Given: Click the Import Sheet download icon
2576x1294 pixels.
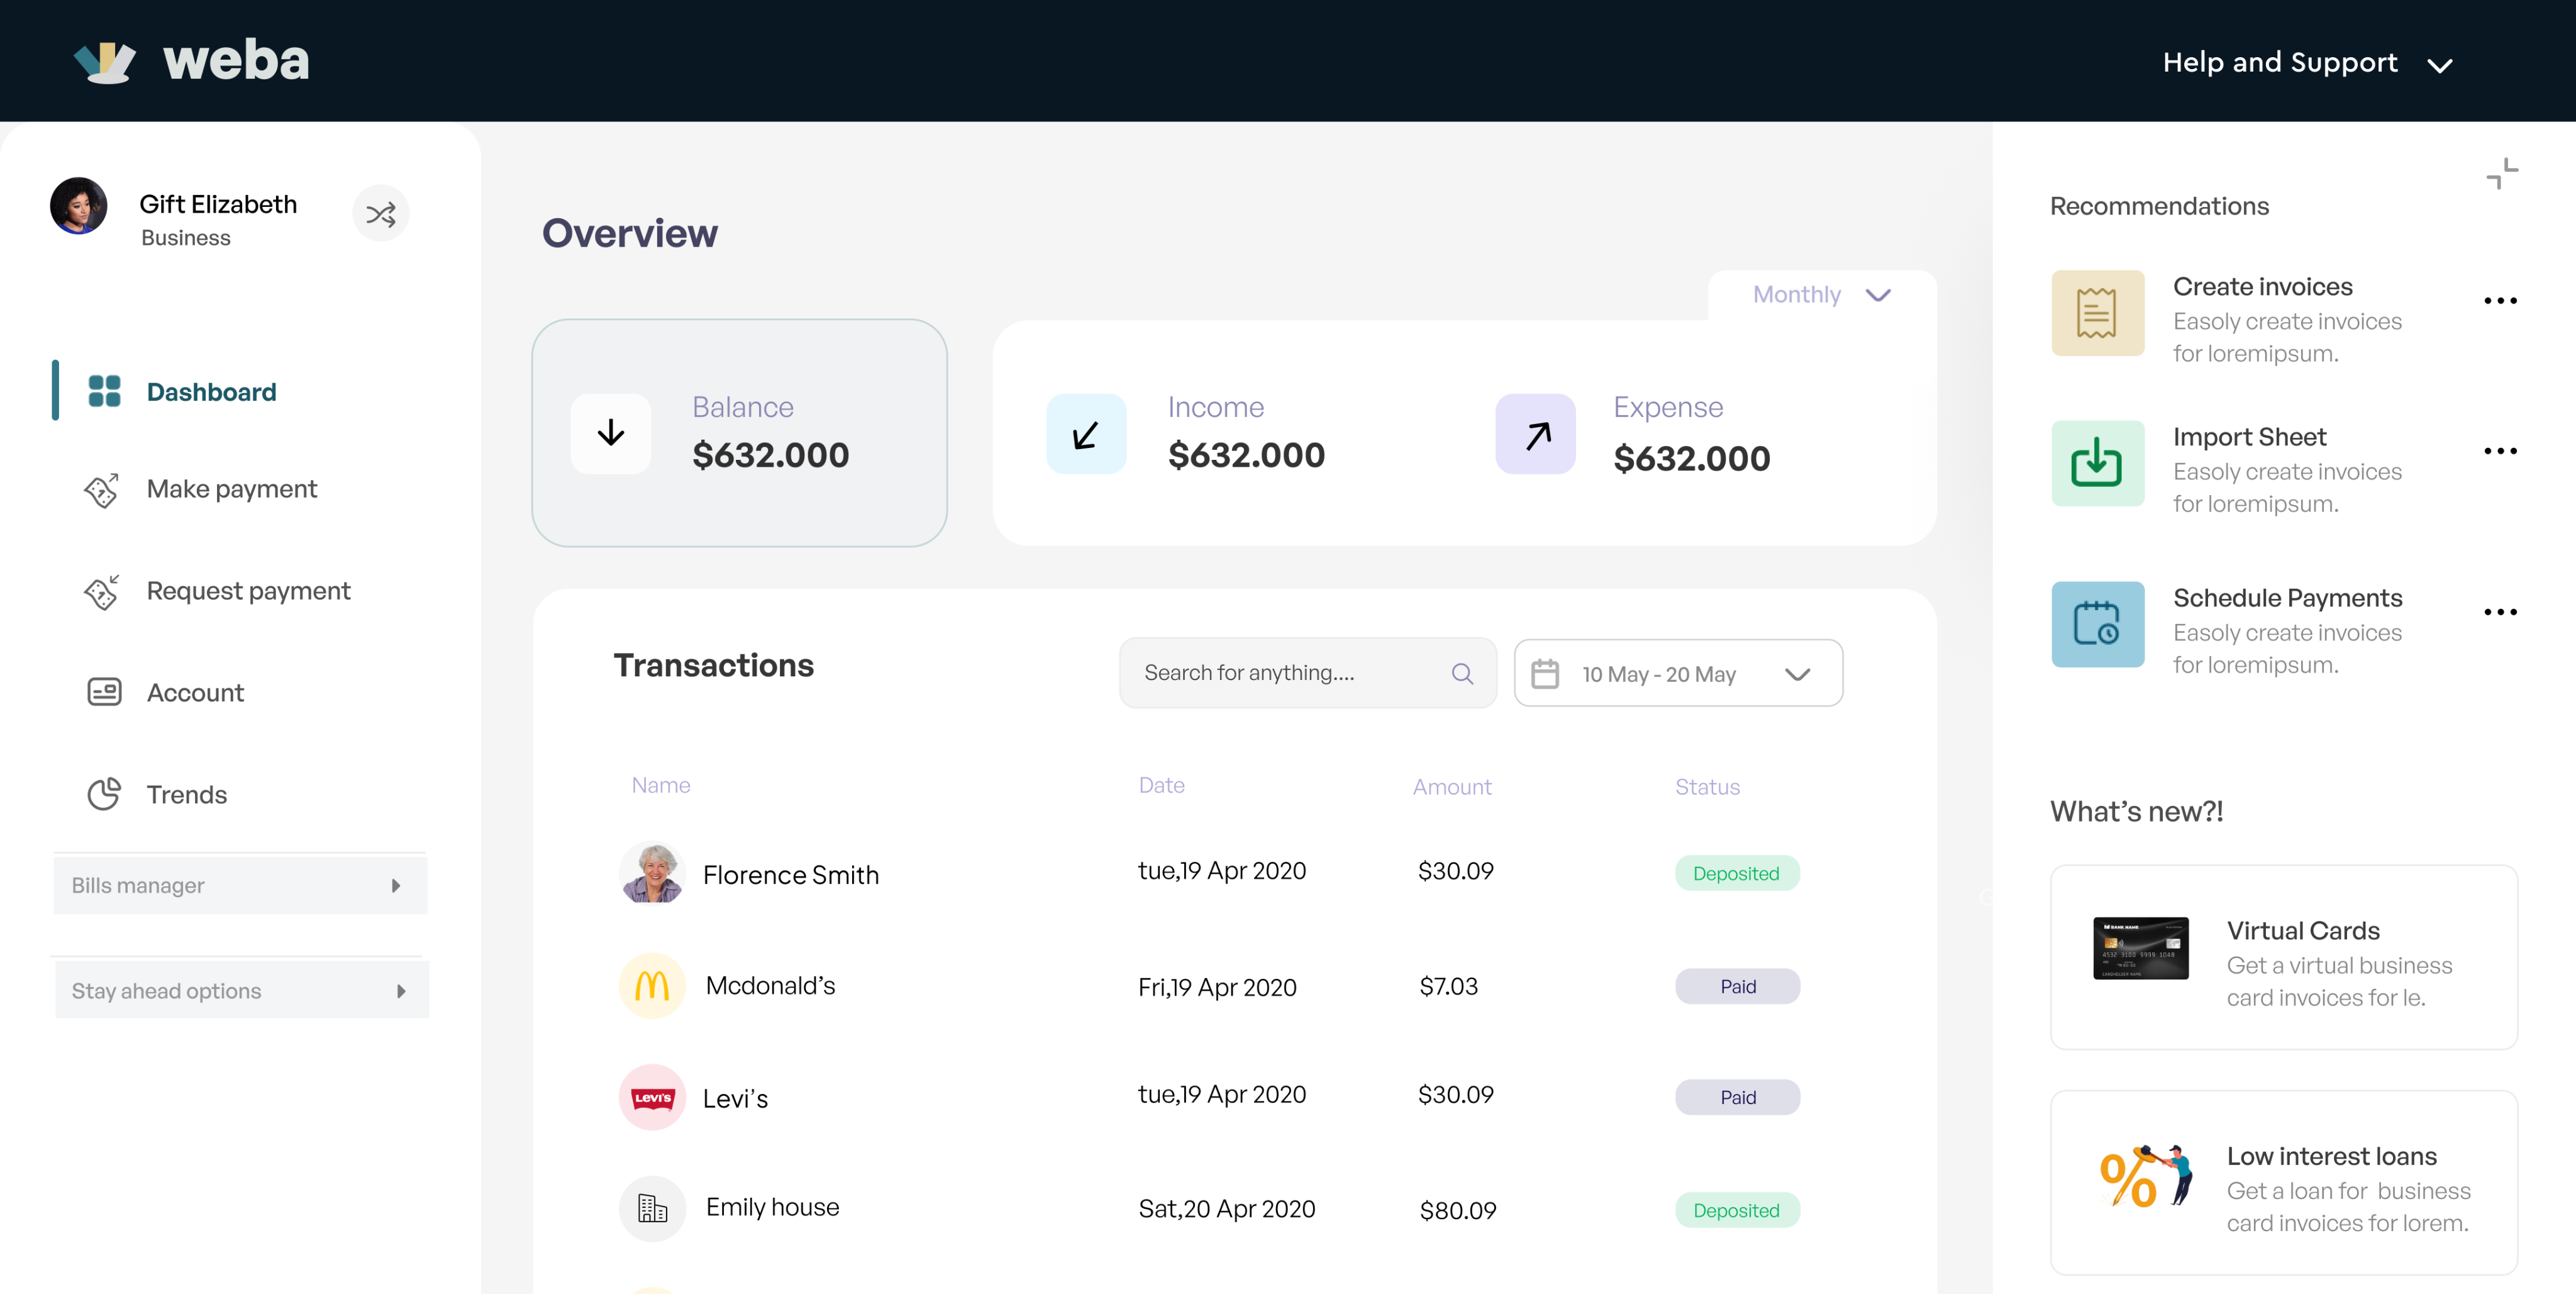Looking at the screenshot, I should tap(2097, 463).
